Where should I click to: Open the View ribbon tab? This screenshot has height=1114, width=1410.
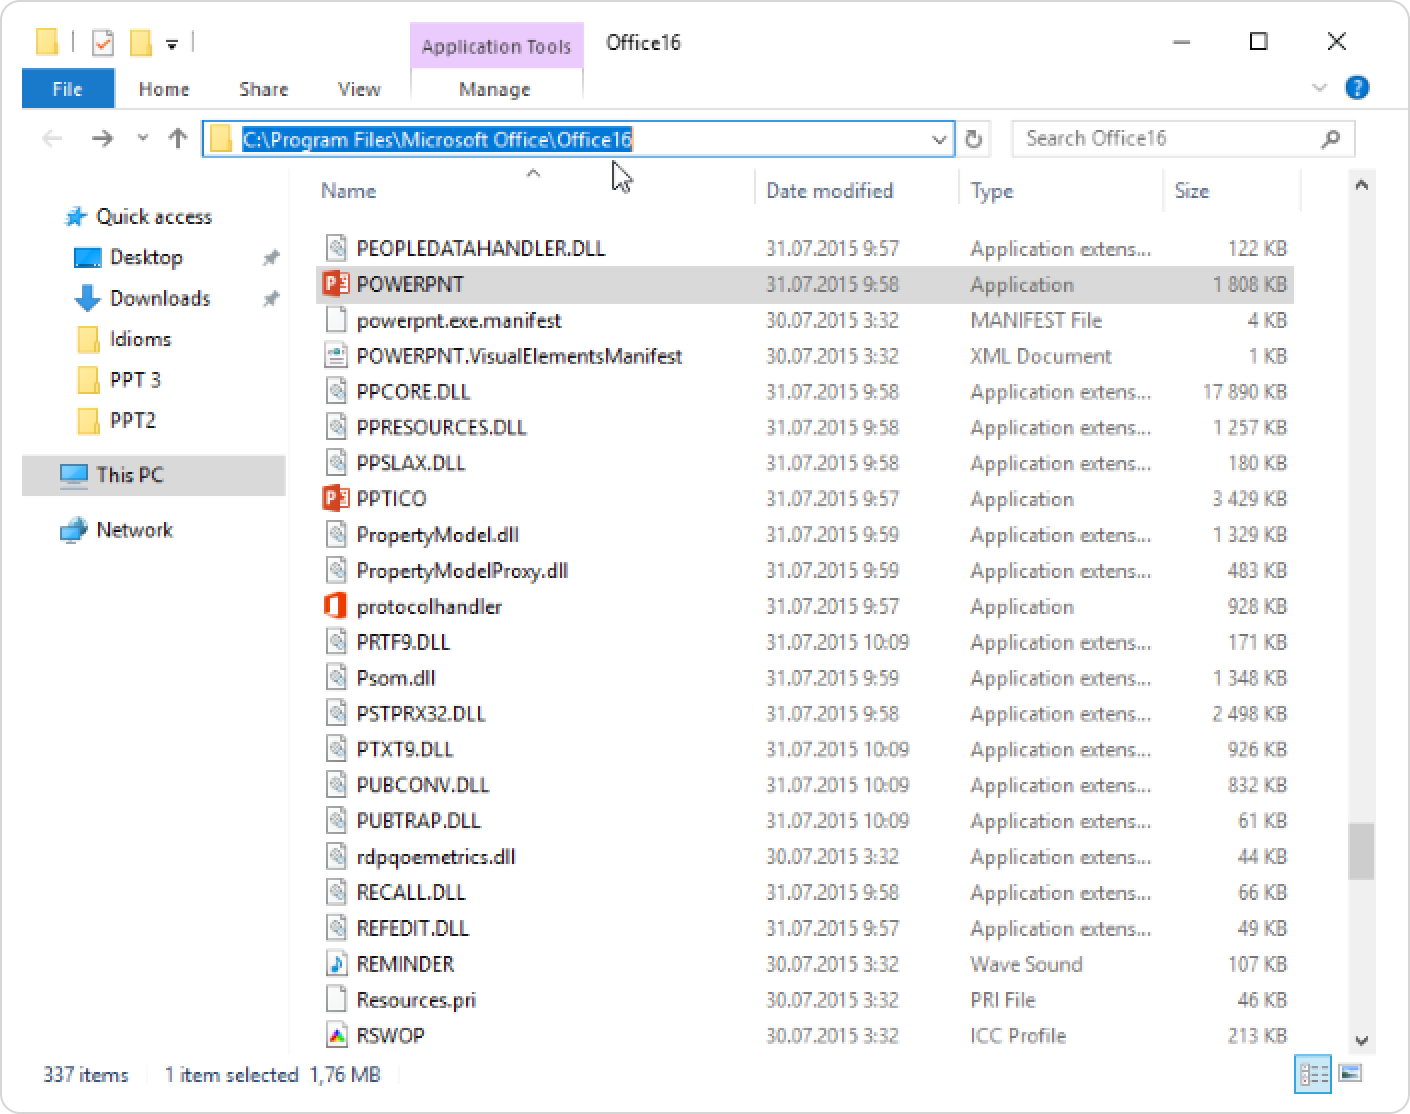pos(359,89)
